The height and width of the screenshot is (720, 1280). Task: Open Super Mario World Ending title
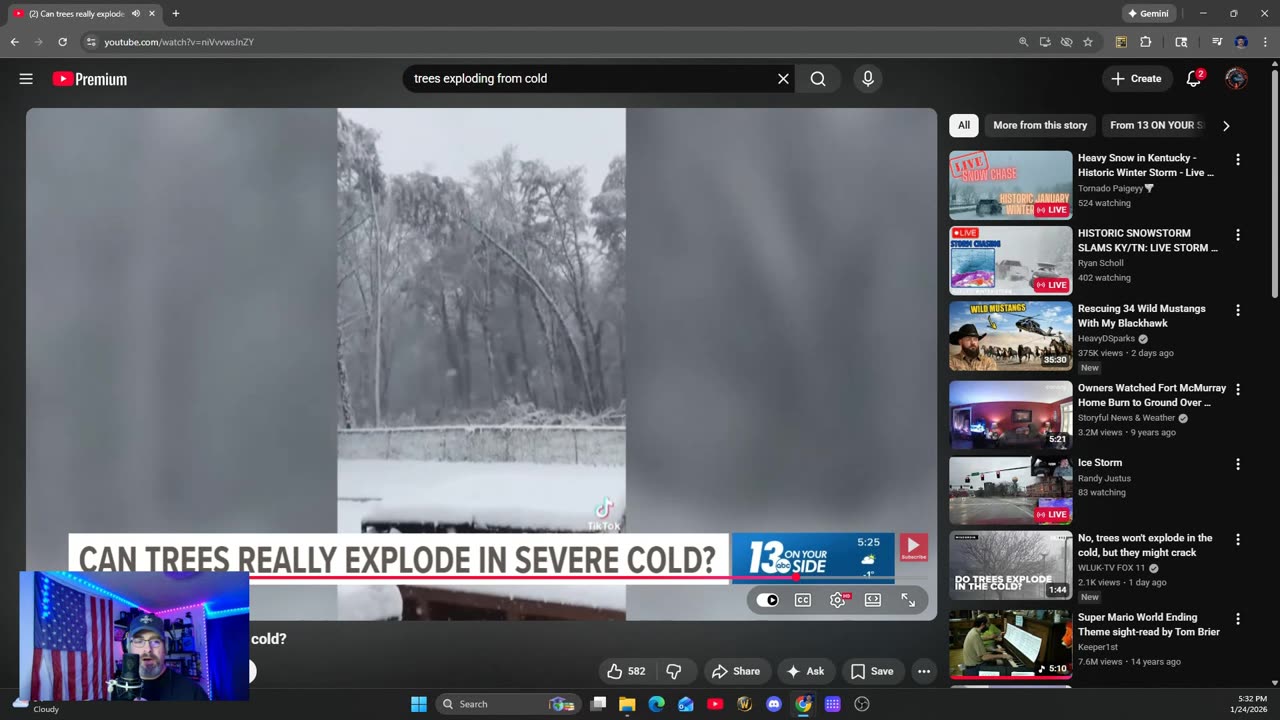pyautogui.click(x=1149, y=625)
